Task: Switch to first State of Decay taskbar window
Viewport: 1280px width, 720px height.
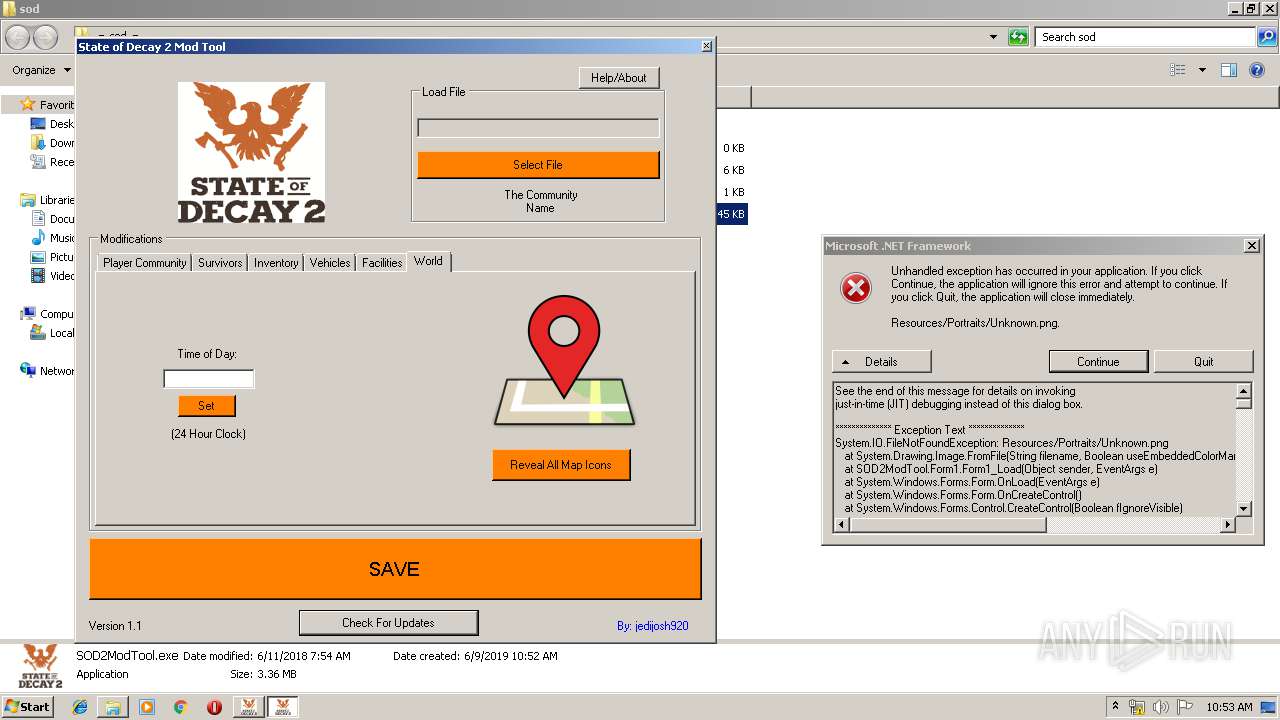Action: tap(248, 707)
